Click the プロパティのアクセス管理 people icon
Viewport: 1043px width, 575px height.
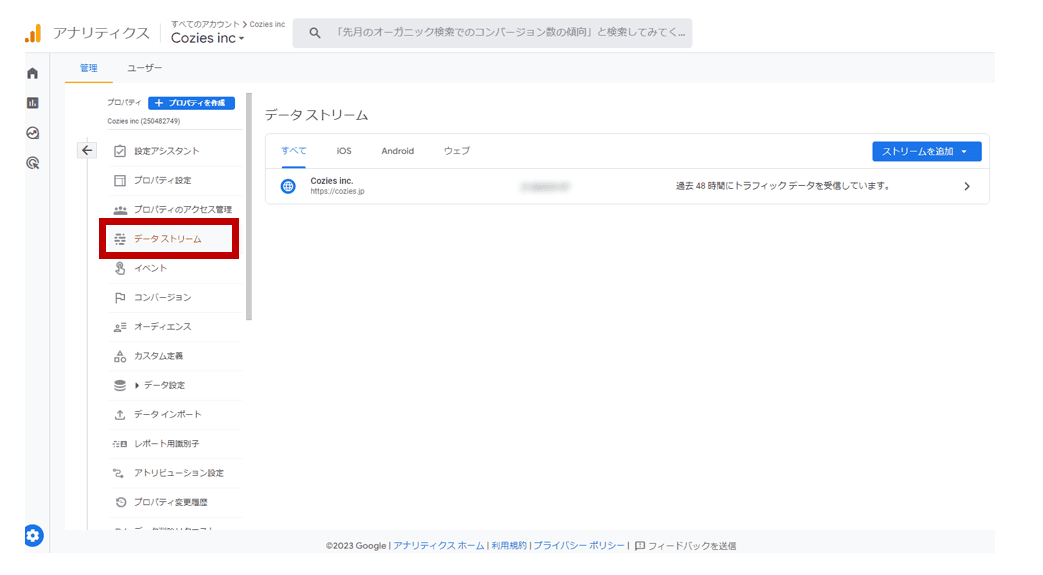point(120,210)
